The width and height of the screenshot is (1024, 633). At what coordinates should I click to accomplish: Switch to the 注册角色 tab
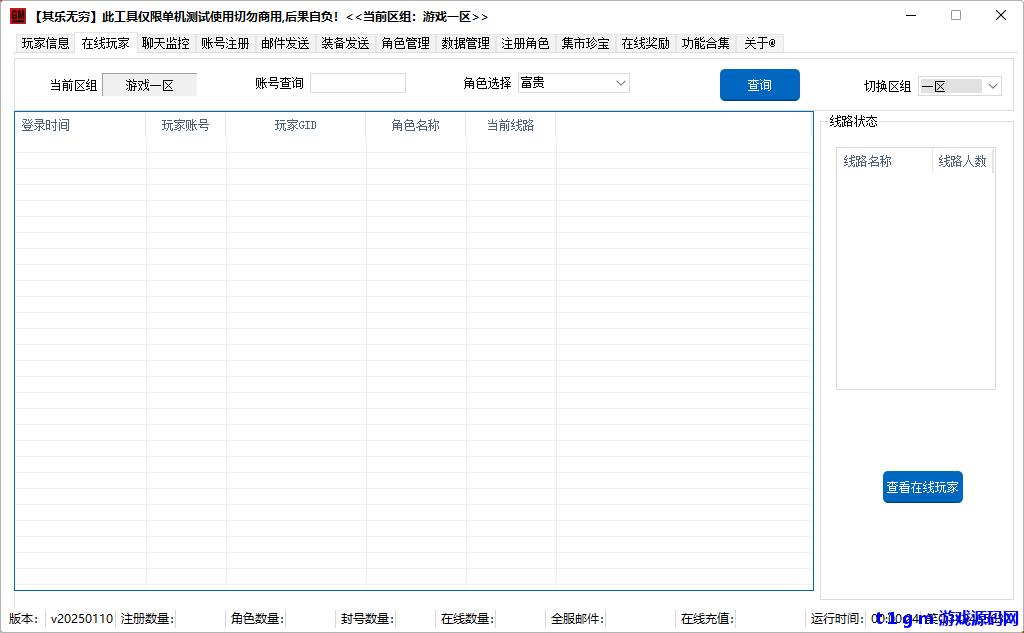click(525, 43)
